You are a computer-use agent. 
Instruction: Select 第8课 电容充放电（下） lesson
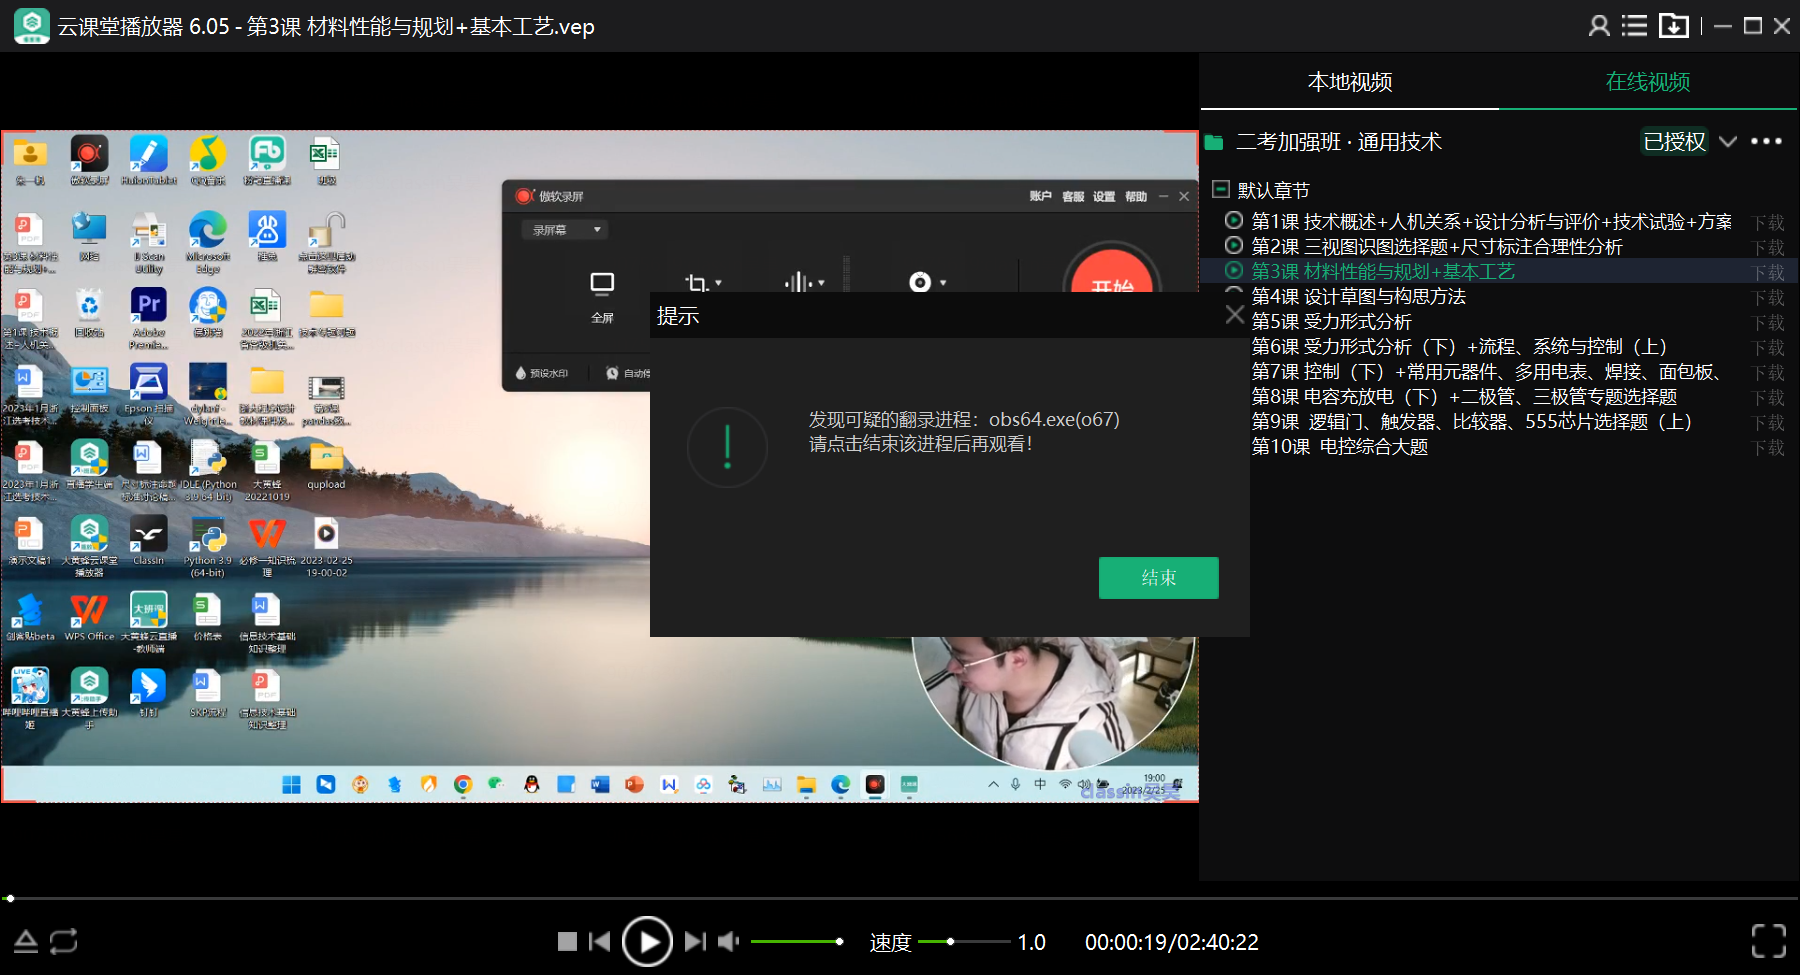pos(1464,396)
